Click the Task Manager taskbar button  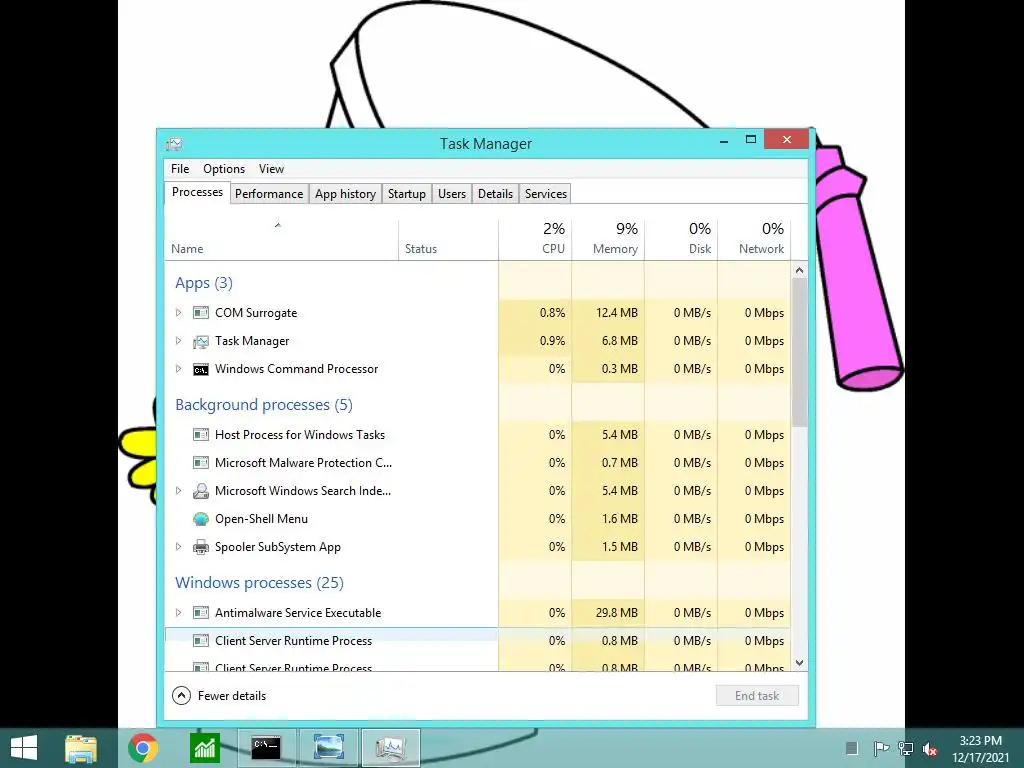391,748
